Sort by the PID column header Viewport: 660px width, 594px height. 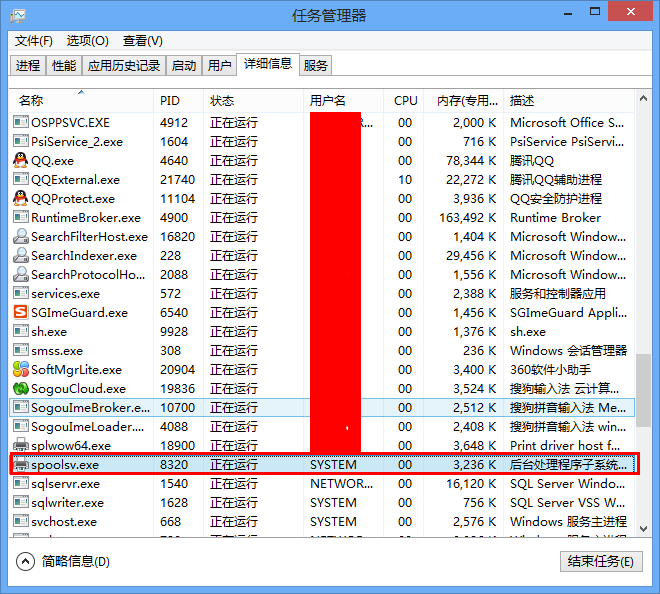pyautogui.click(x=178, y=101)
